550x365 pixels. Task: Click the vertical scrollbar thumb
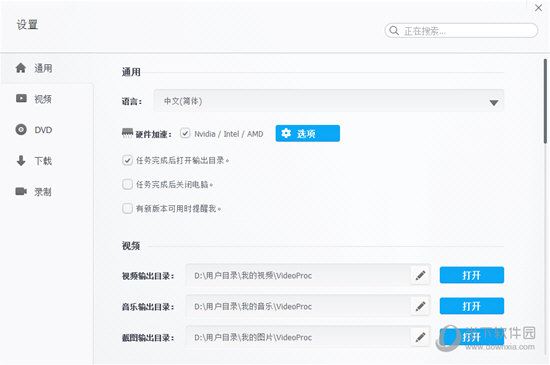point(545,101)
